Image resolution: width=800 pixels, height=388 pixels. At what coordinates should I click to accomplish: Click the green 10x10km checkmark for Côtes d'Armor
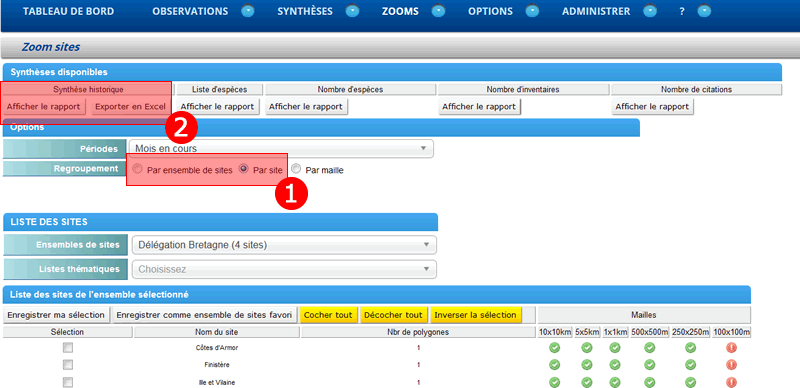(x=554, y=348)
